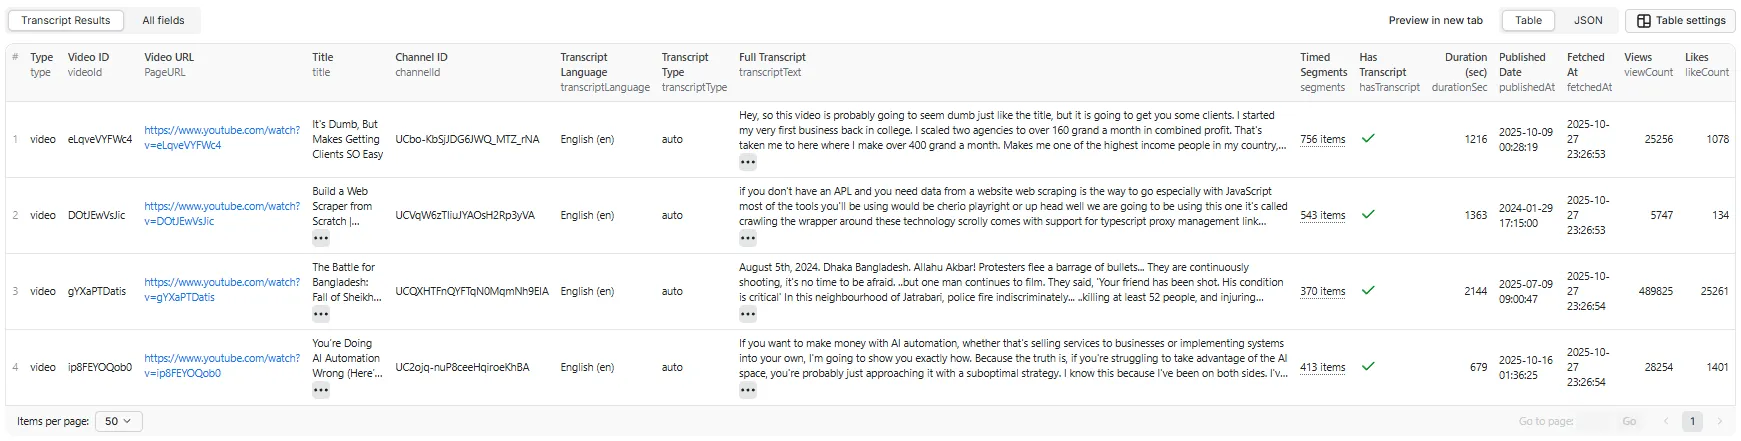Go to next page arrow
1741x441 pixels.
[x=1719, y=421]
